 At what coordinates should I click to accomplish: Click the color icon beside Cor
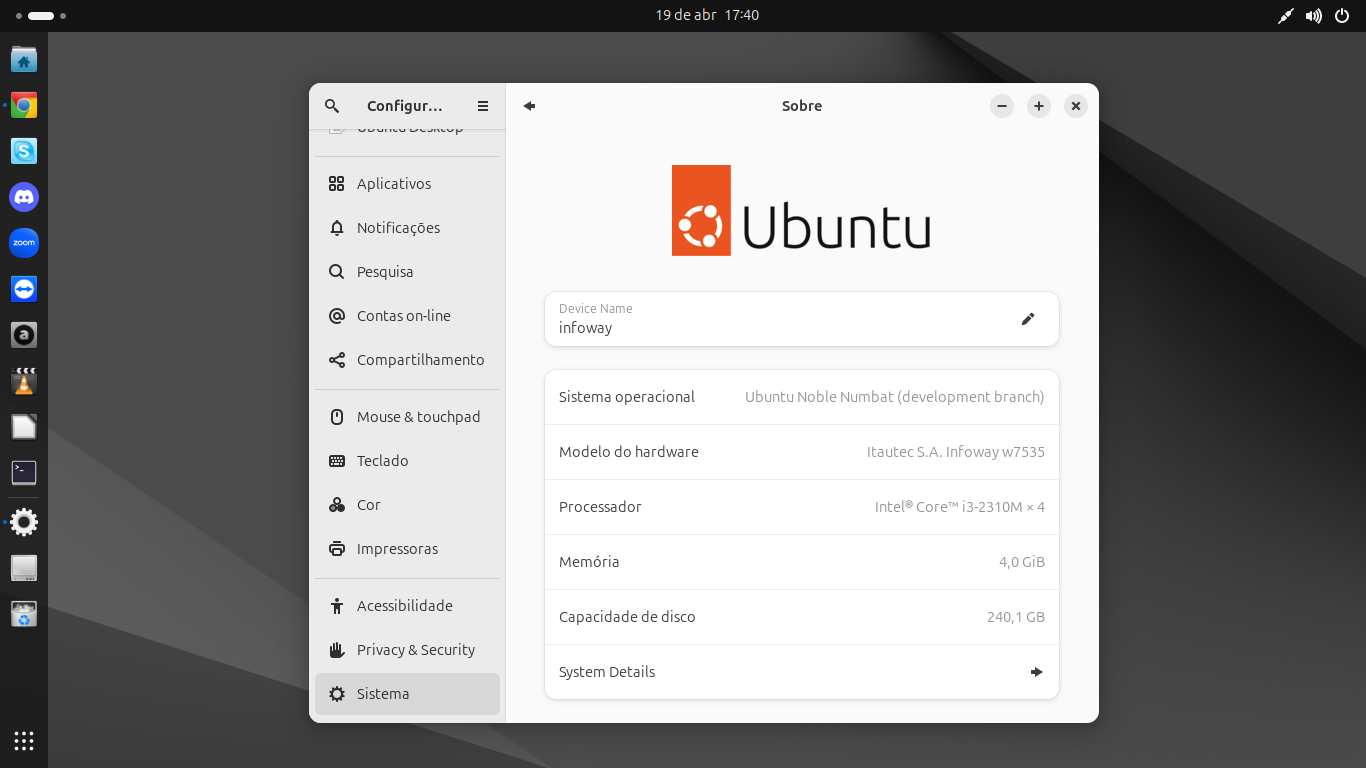[337, 505]
